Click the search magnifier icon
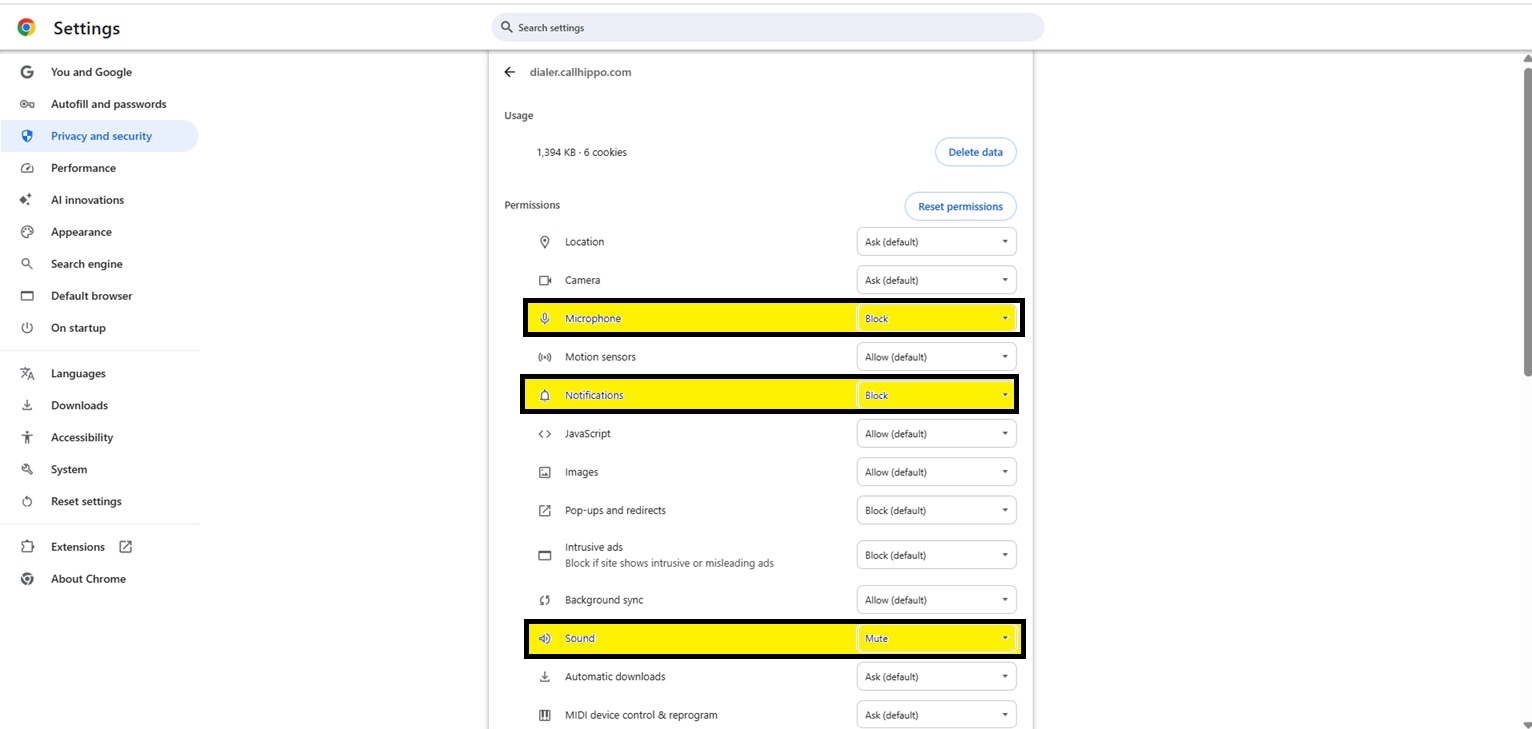 [507, 28]
